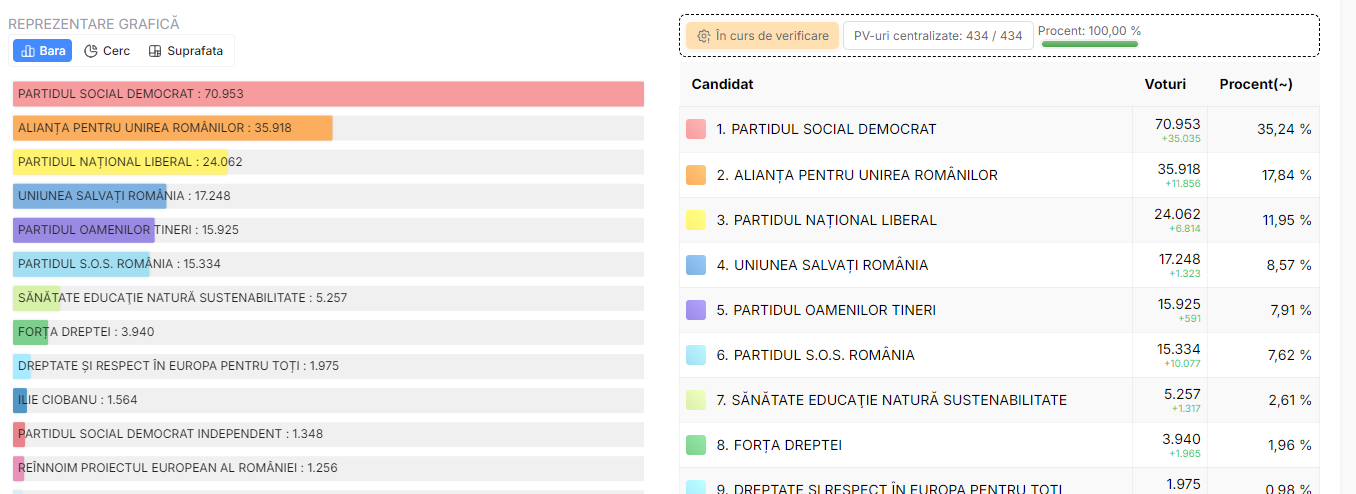
Task: Switch to the Cerc pie chart view
Action: (x=107, y=51)
